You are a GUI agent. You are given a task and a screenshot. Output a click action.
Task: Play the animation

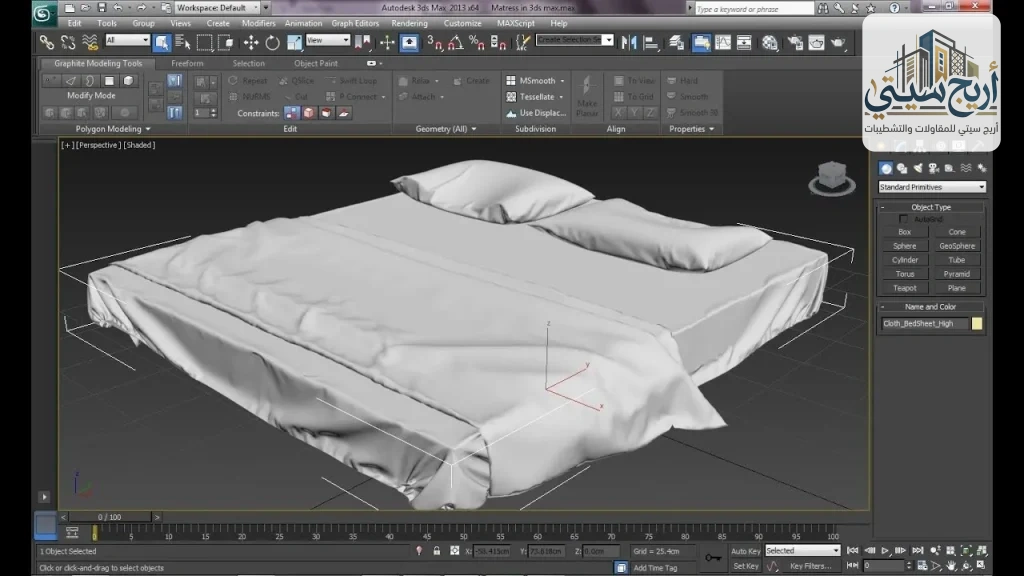tap(885, 550)
